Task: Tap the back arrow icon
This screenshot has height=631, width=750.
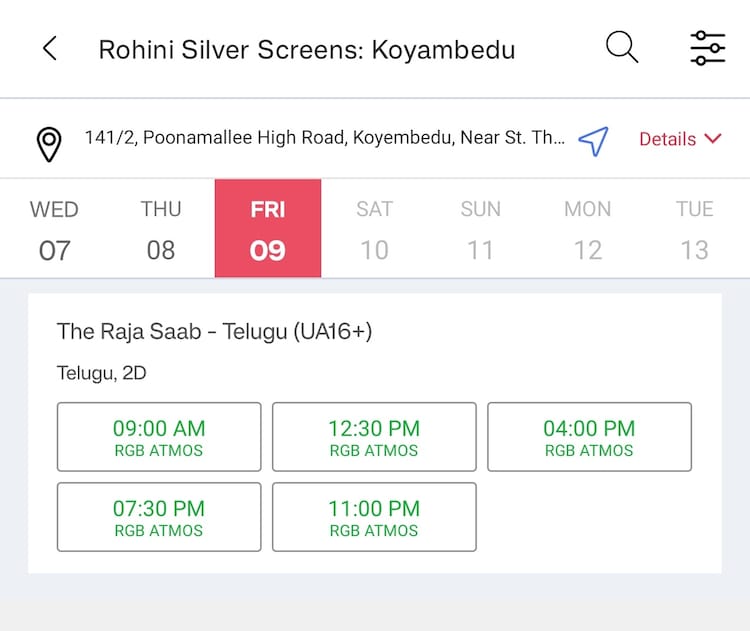Action: (49, 49)
